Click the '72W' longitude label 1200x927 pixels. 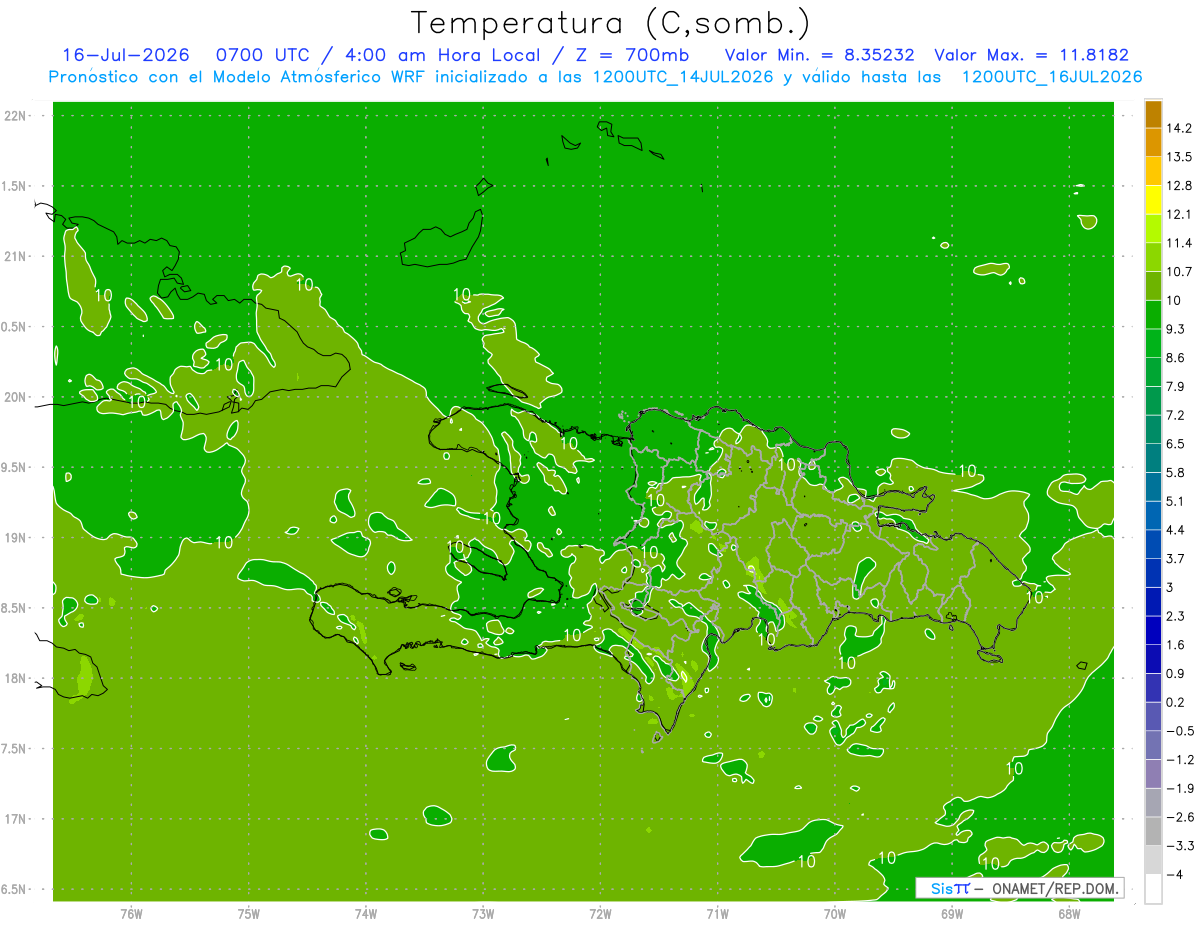pos(600,914)
